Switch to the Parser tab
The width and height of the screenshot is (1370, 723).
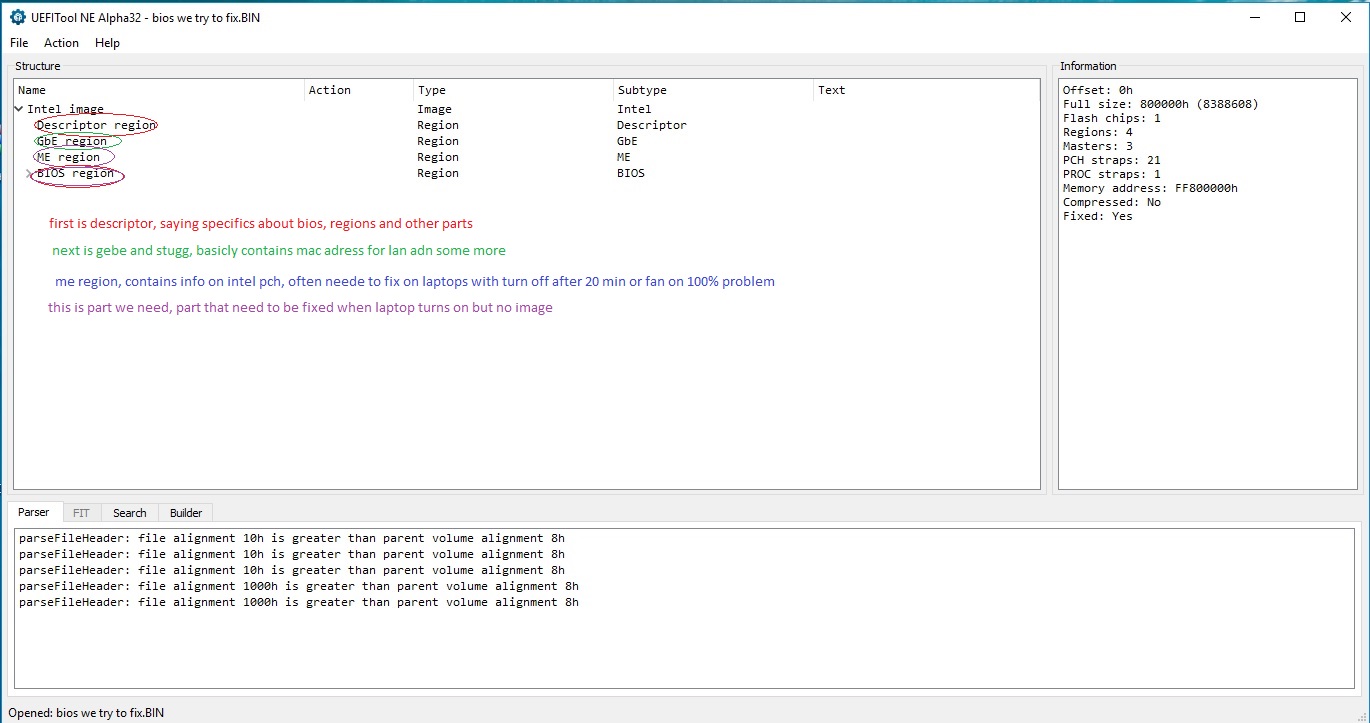click(x=33, y=512)
